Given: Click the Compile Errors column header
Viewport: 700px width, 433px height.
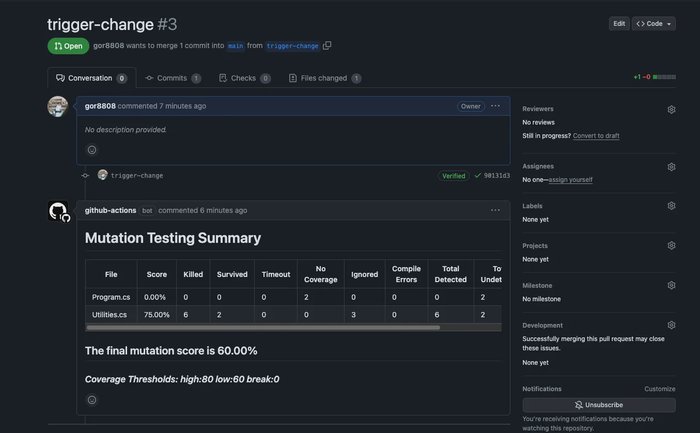Looking at the screenshot, I should point(406,274).
